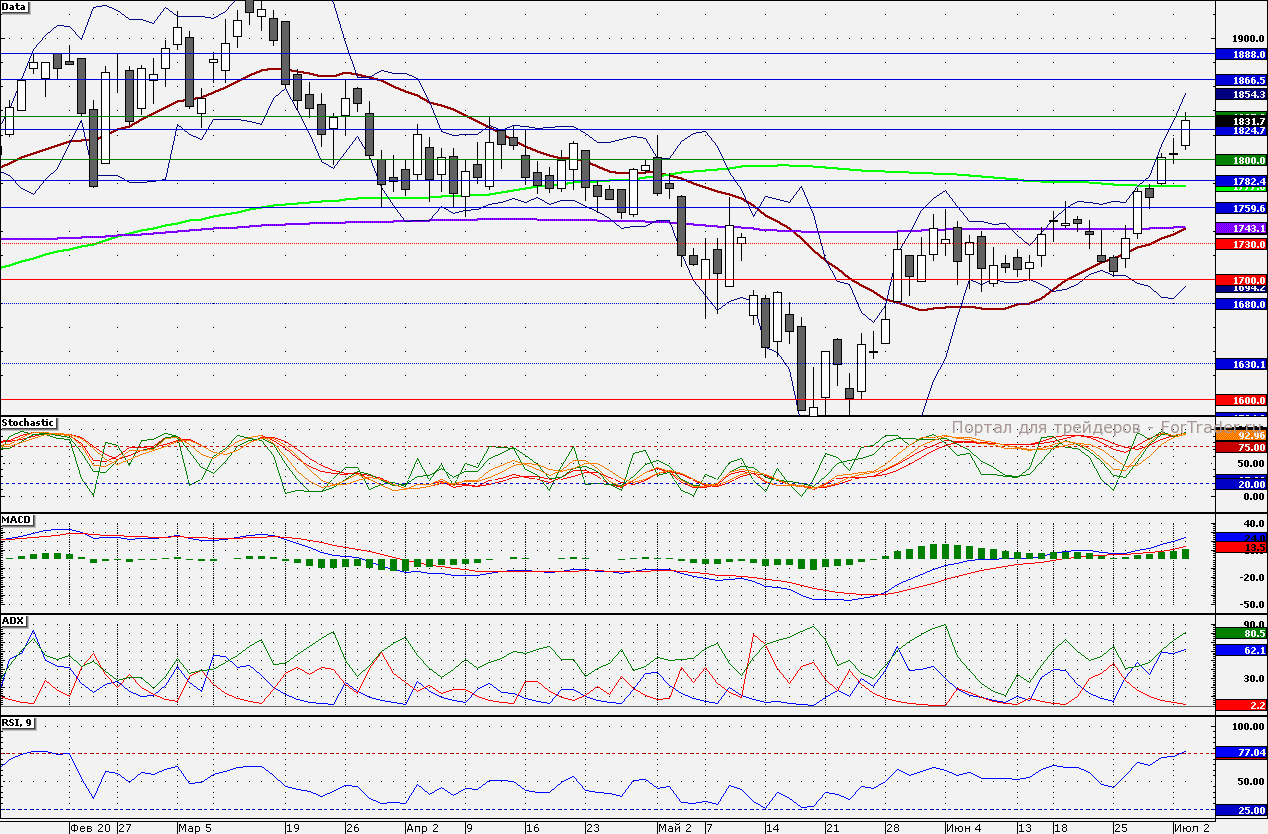Select the 1680.0 price level marker
The height and width of the screenshot is (834, 1268).
1241,304
